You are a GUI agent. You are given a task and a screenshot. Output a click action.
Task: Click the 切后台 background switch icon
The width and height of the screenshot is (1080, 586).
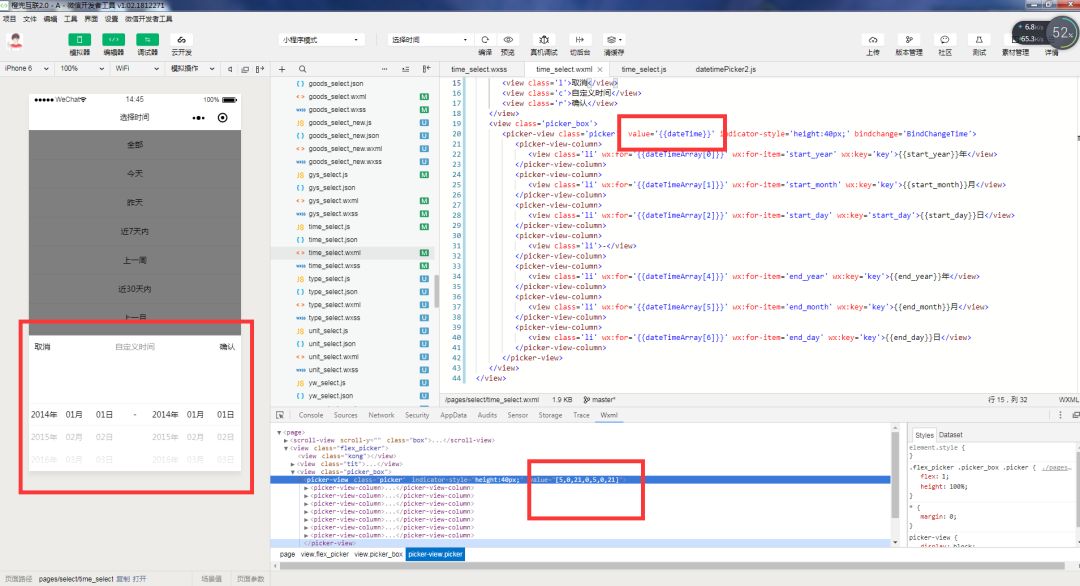579,40
